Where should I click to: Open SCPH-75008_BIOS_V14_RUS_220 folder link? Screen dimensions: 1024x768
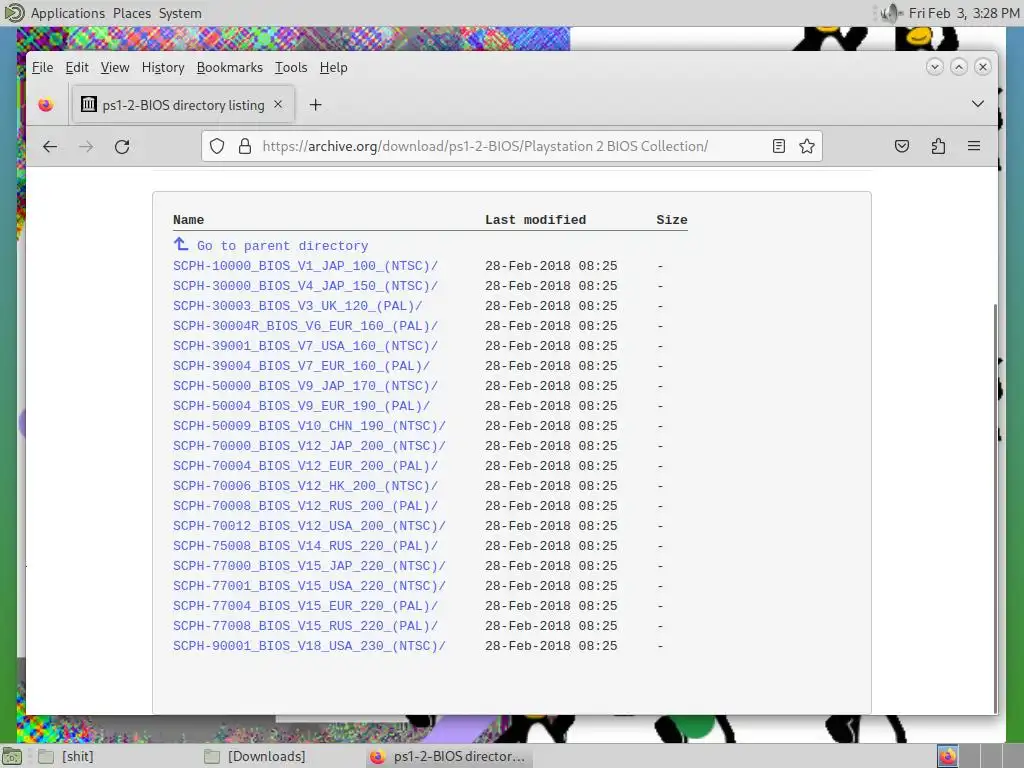point(306,546)
